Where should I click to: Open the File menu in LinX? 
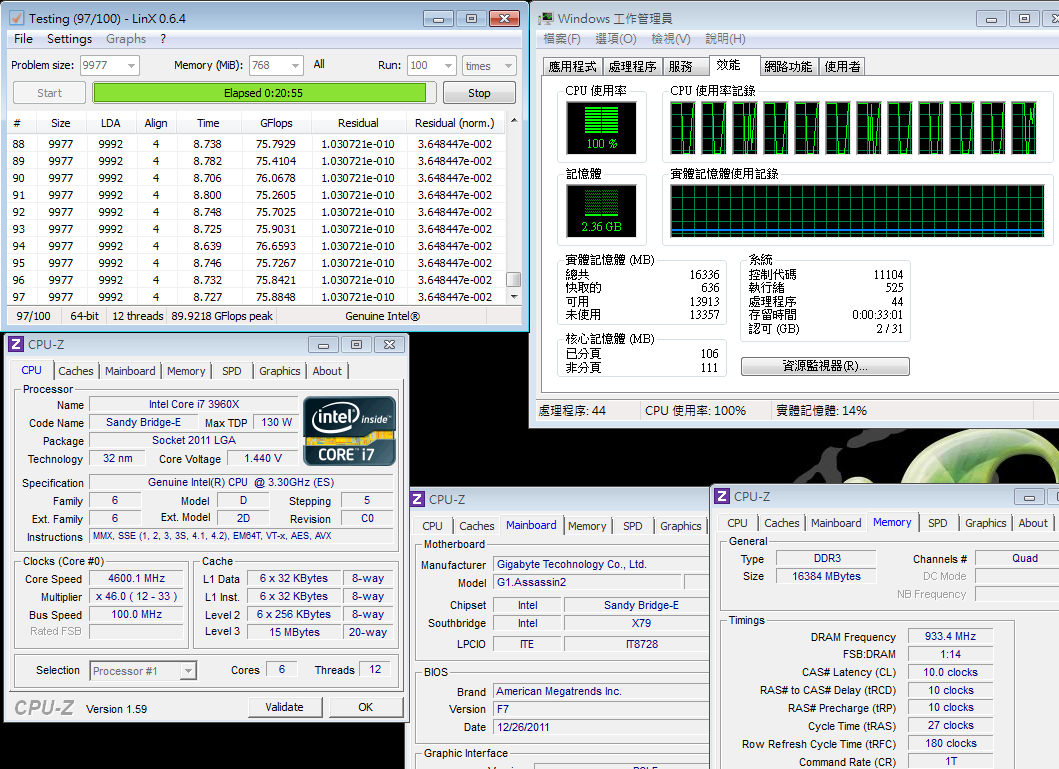pyautogui.click(x=23, y=38)
